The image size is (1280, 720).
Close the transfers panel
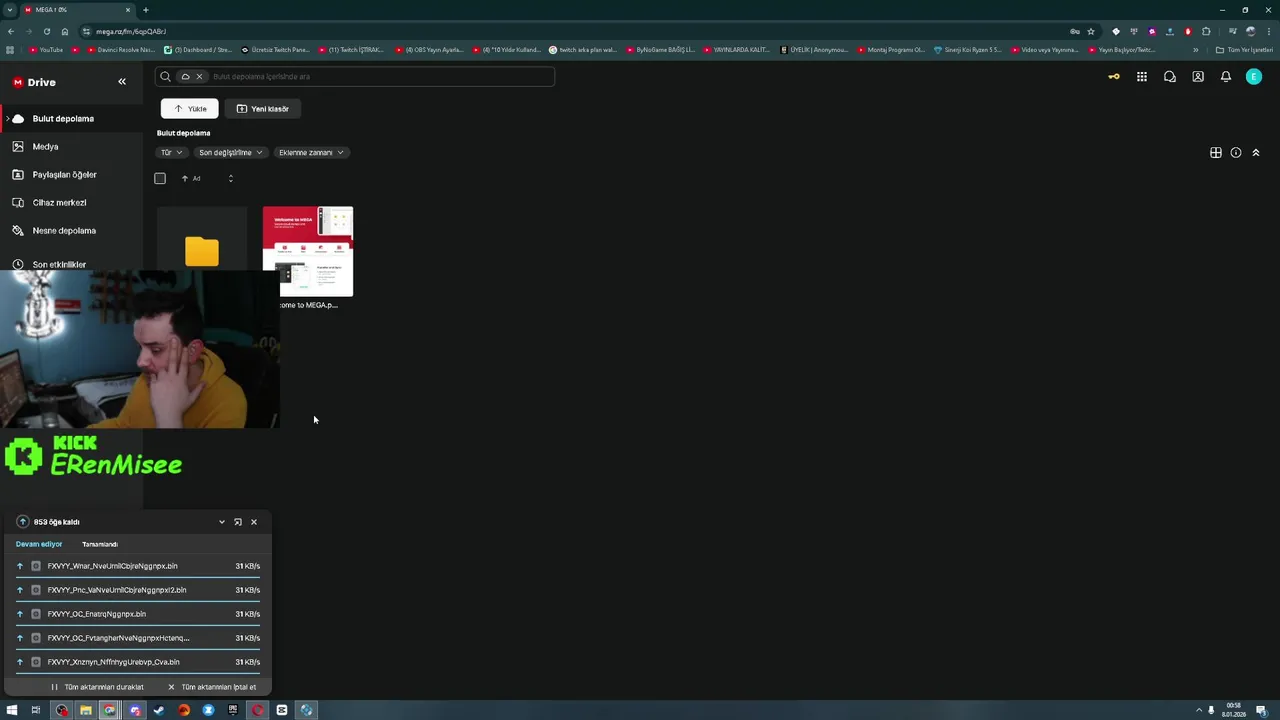[254, 522]
